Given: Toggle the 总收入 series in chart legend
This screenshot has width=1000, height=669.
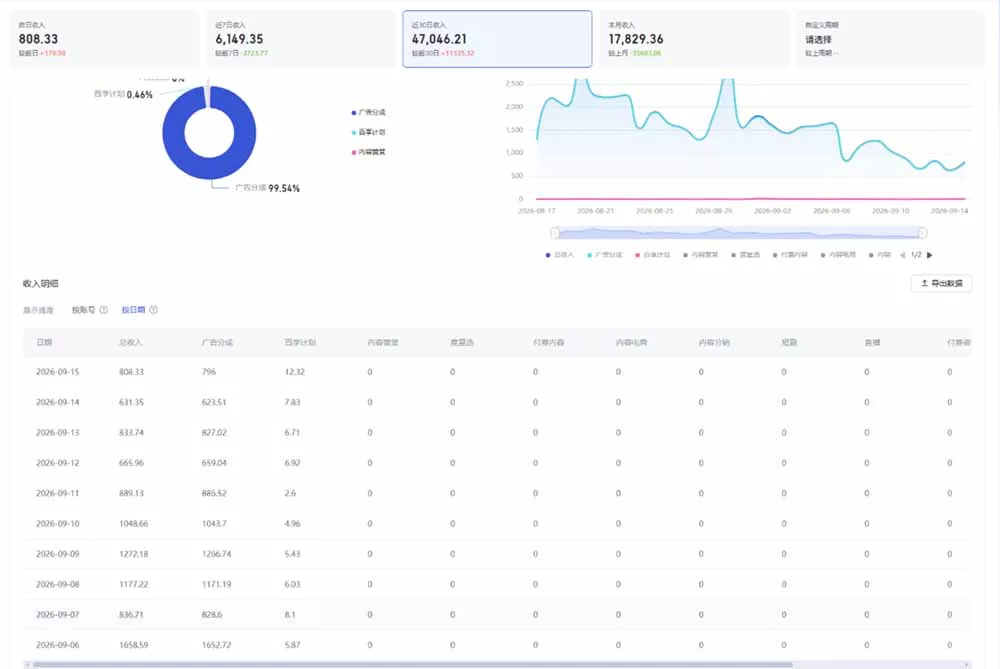Looking at the screenshot, I should pyautogui.click(x=560, y=255).
